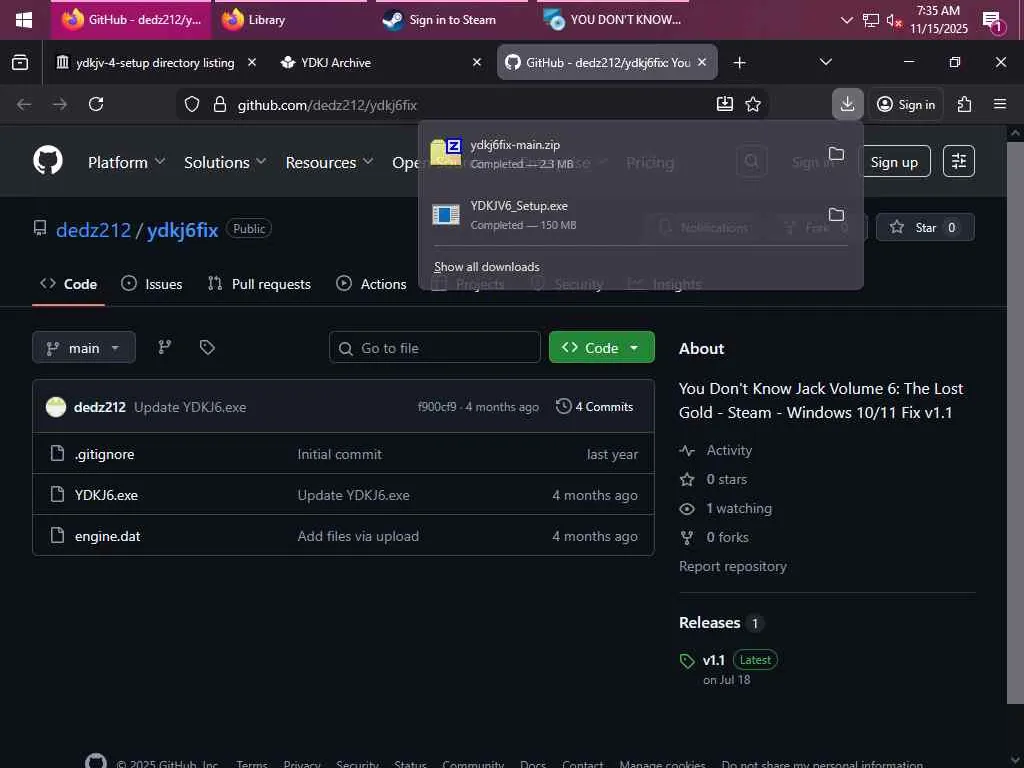Open the ydkj6fix repository link
Screen dimensions: 1024x768
182,230
